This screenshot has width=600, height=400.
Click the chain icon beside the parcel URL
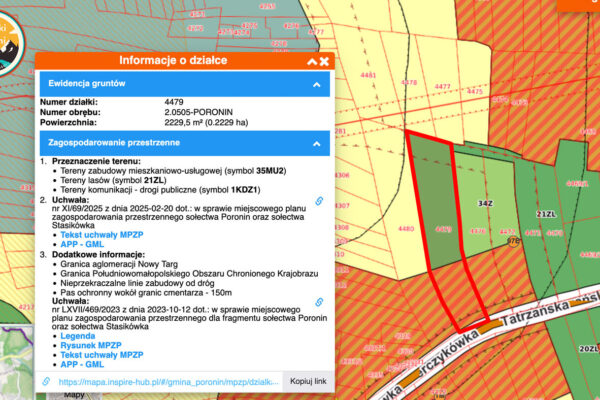click(x=46, y=382)
